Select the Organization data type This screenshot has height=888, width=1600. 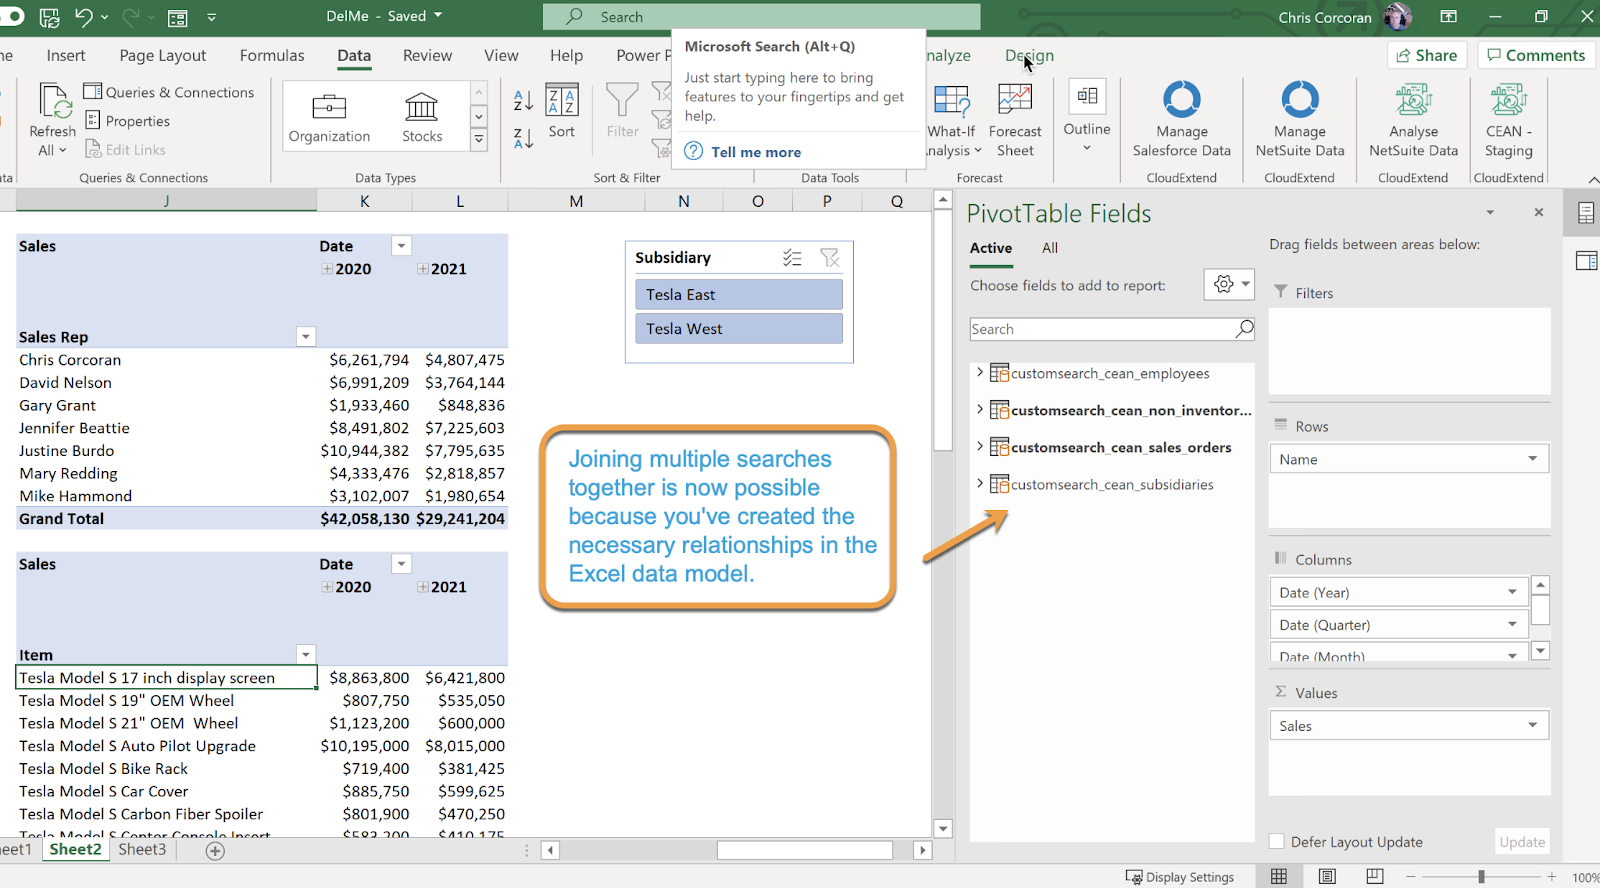pos(329,117)
